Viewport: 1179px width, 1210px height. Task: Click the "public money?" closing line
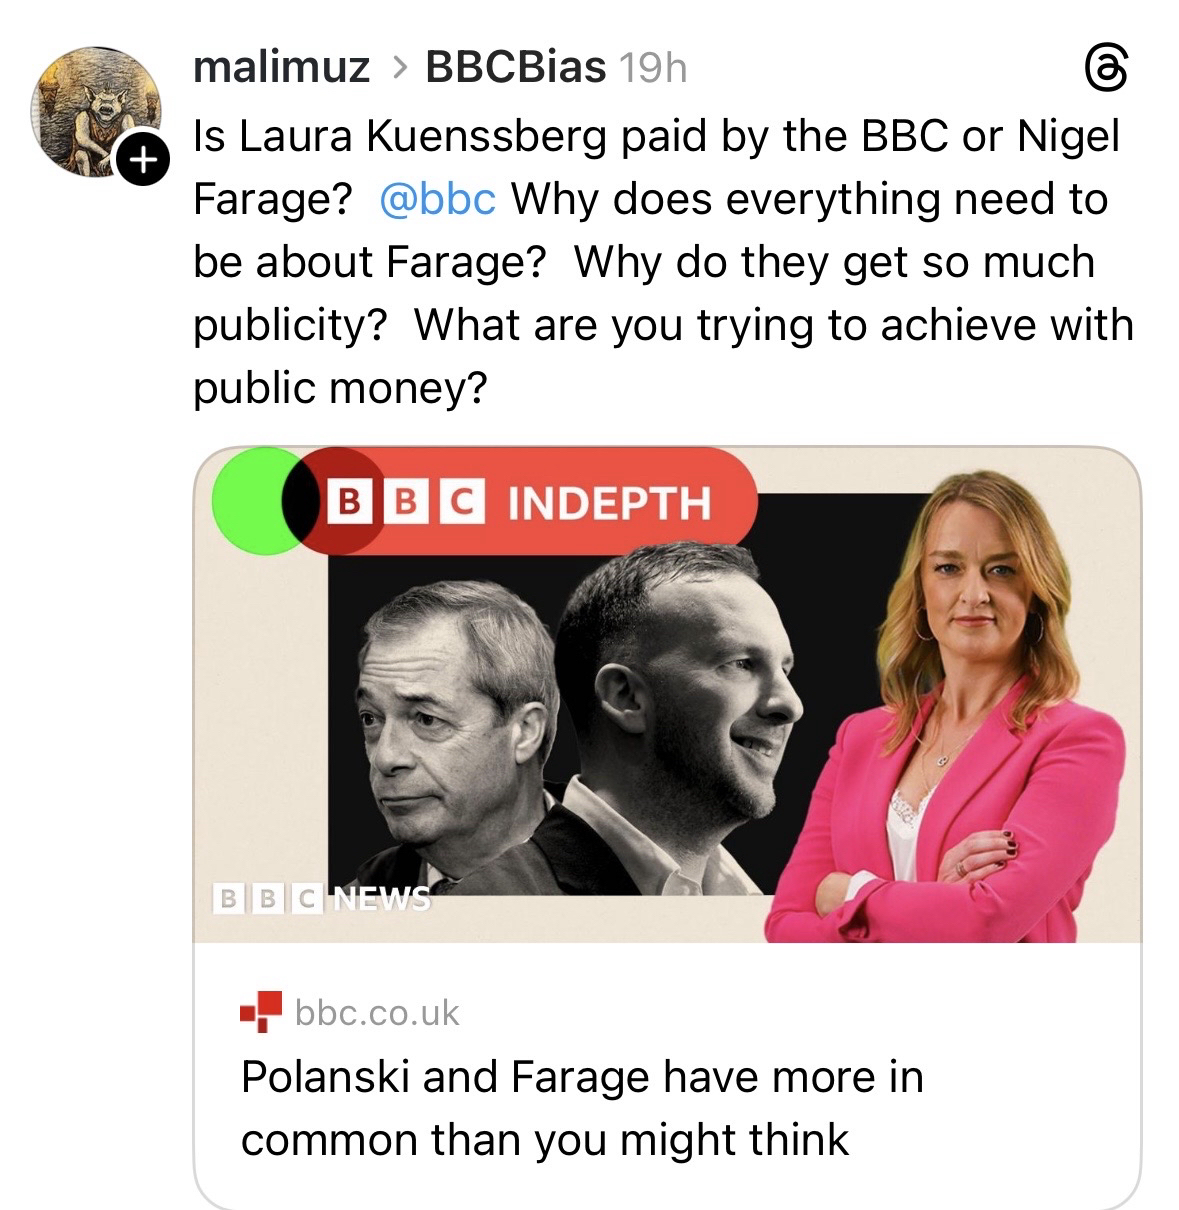point(340,388)
